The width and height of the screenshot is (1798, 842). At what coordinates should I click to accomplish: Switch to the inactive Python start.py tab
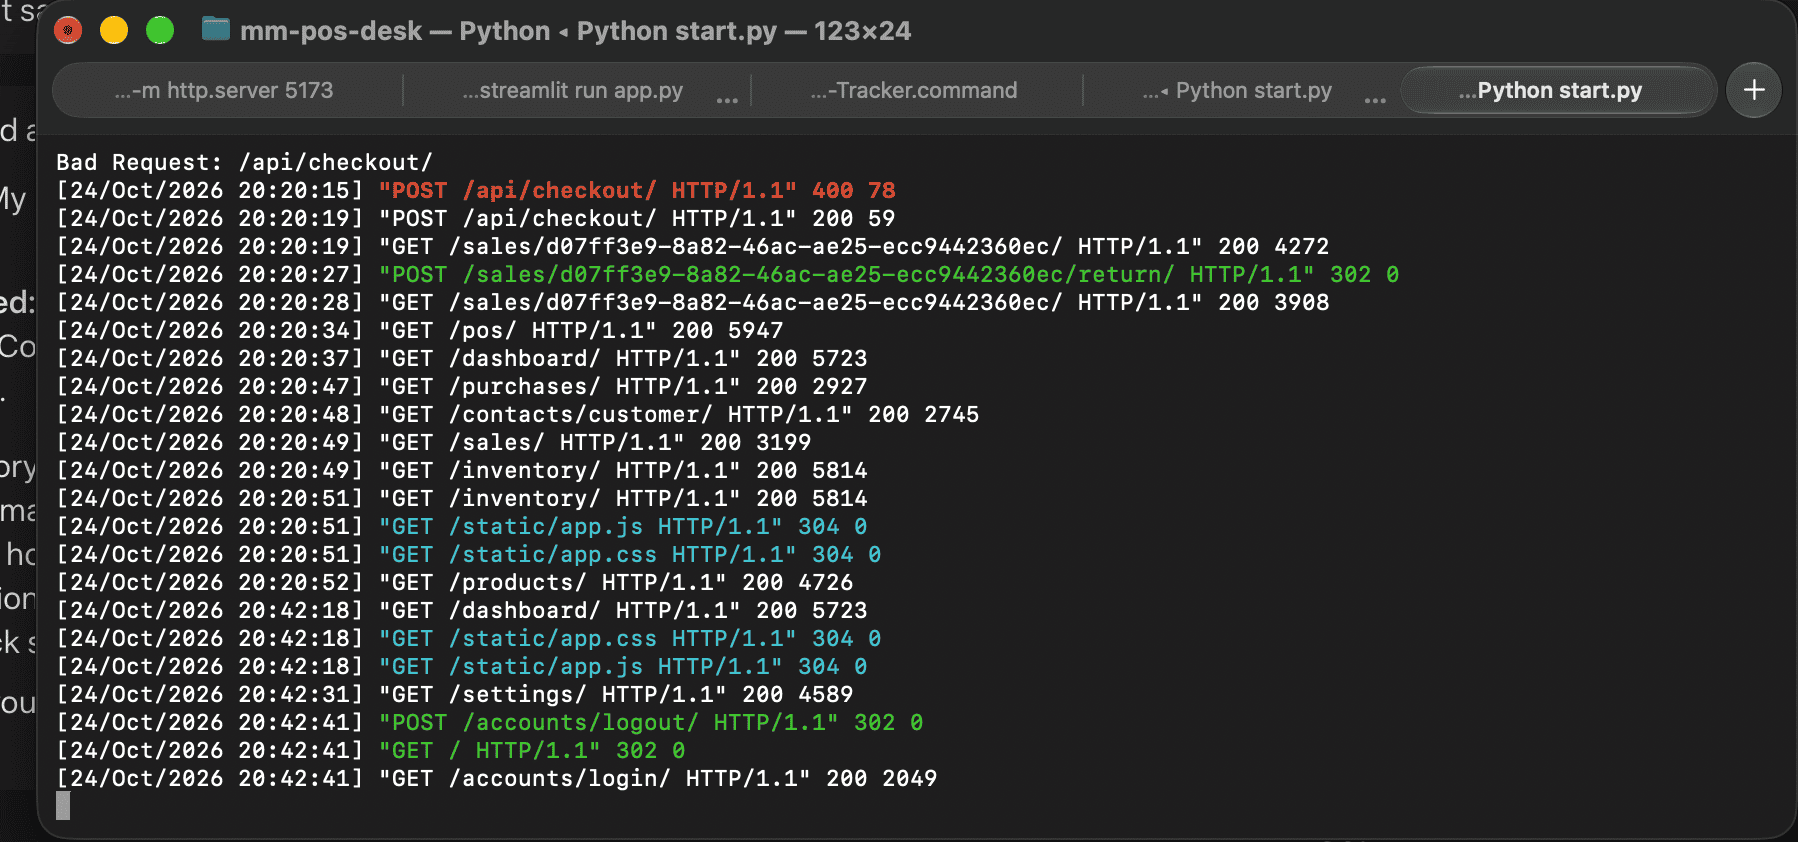(1237, 90)
